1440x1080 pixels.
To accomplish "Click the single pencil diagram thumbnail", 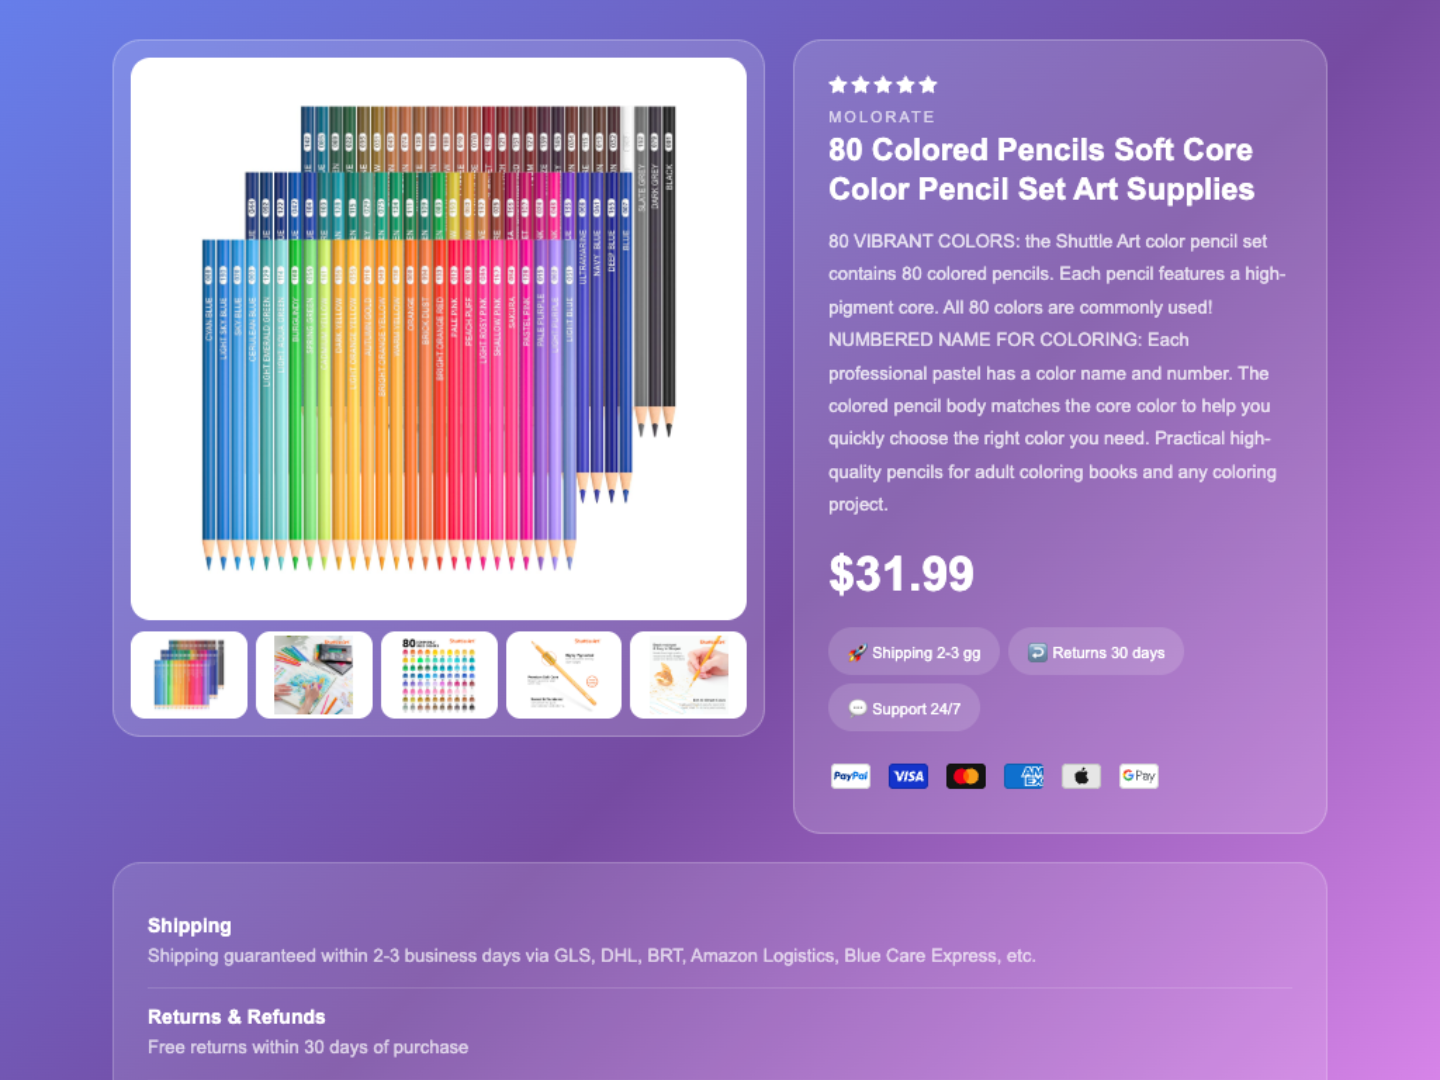I will click(x=563, y=674).
